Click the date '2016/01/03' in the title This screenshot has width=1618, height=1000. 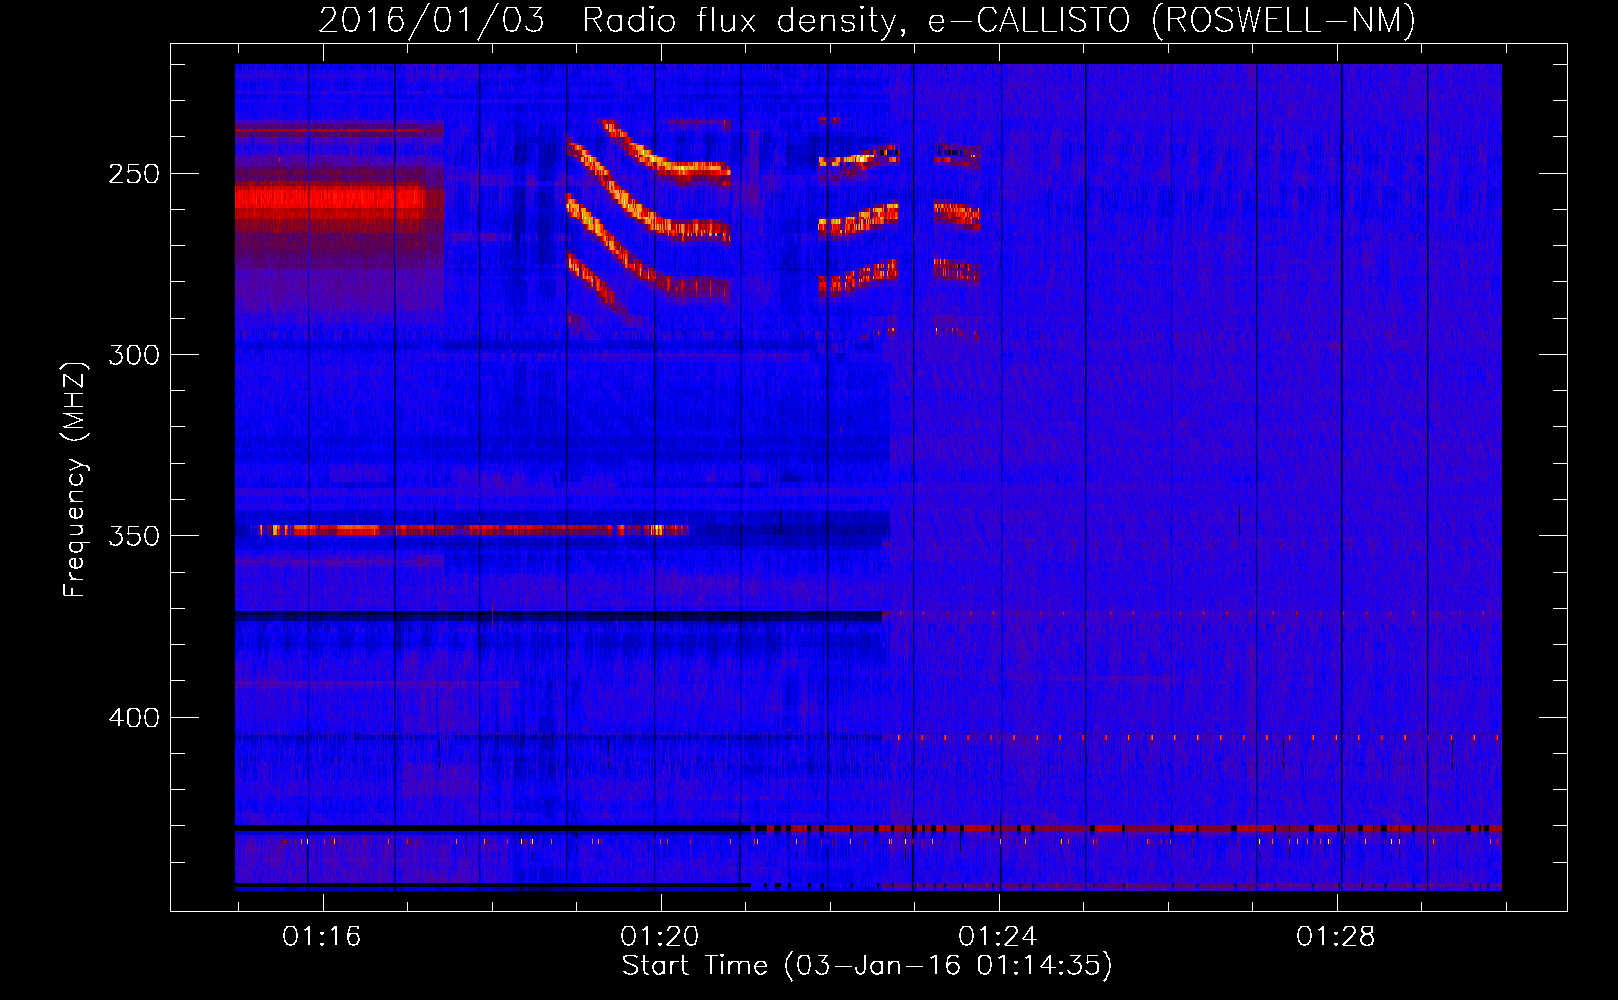tap(431, 20)
